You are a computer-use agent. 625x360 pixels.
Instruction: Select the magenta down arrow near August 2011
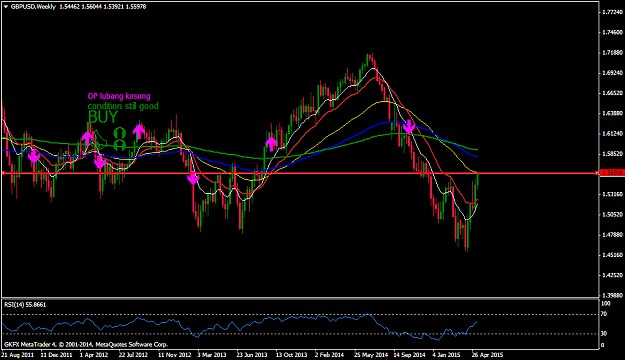point(34,156)
